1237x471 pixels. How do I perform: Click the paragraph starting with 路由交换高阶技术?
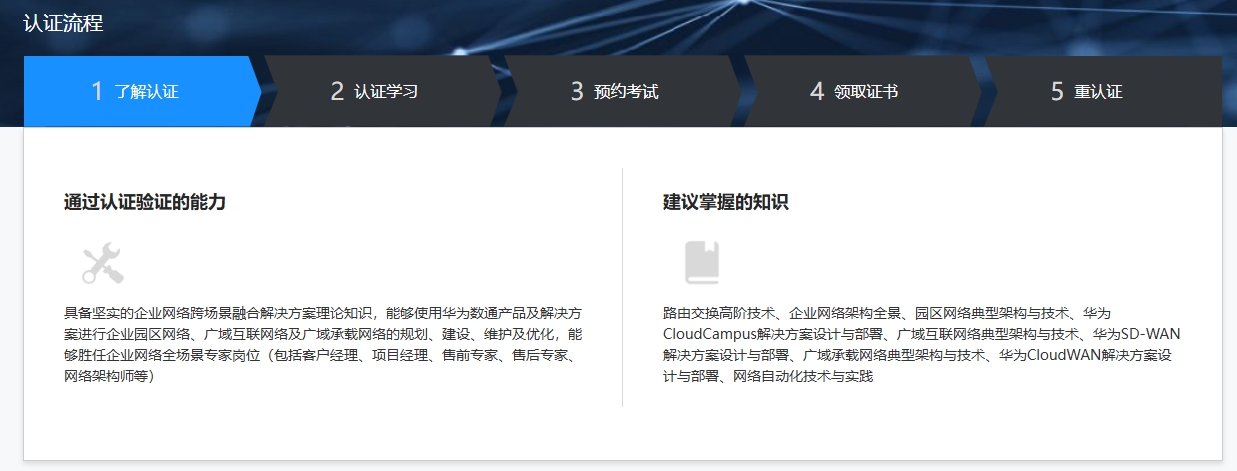pyautogui.click(x=922, y=345)
